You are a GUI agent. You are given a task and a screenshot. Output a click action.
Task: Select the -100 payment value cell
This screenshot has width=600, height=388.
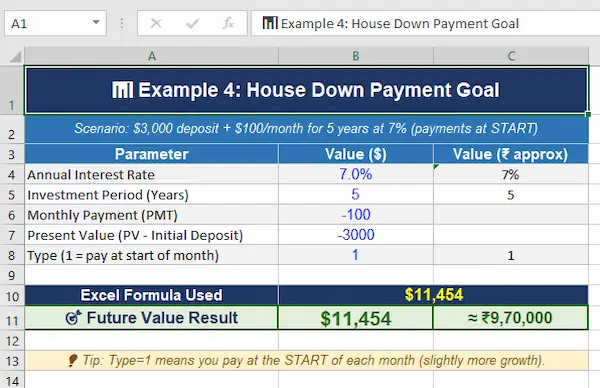tap(356, 215)
